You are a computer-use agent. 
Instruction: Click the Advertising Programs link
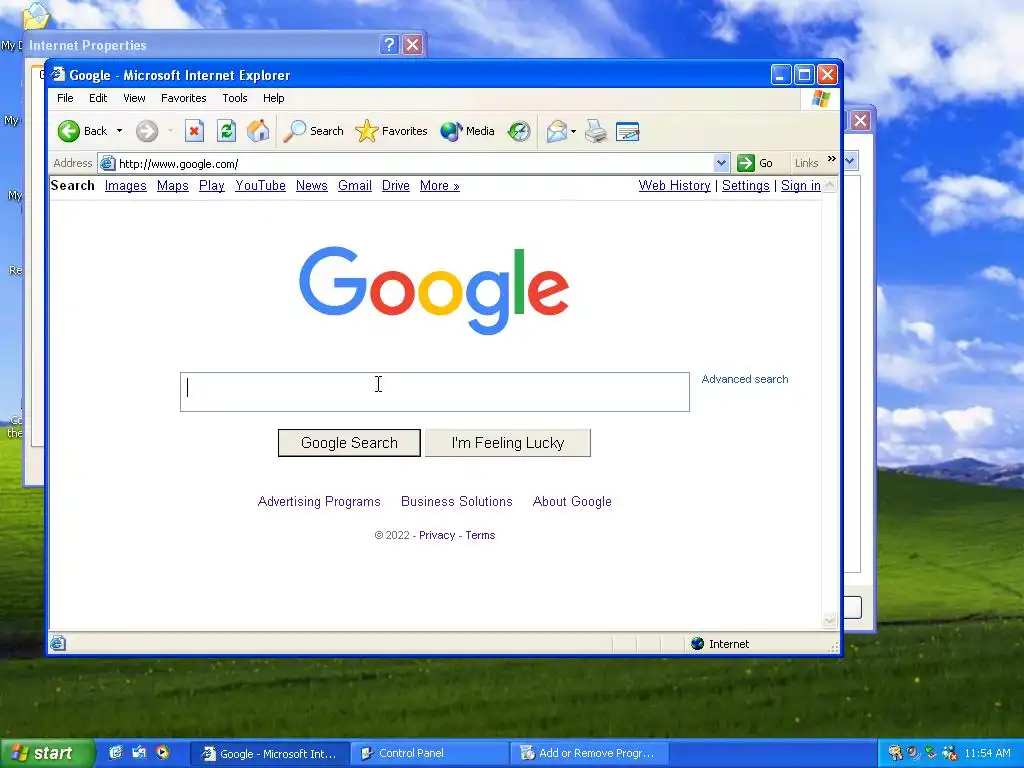(x=319, y=502)
